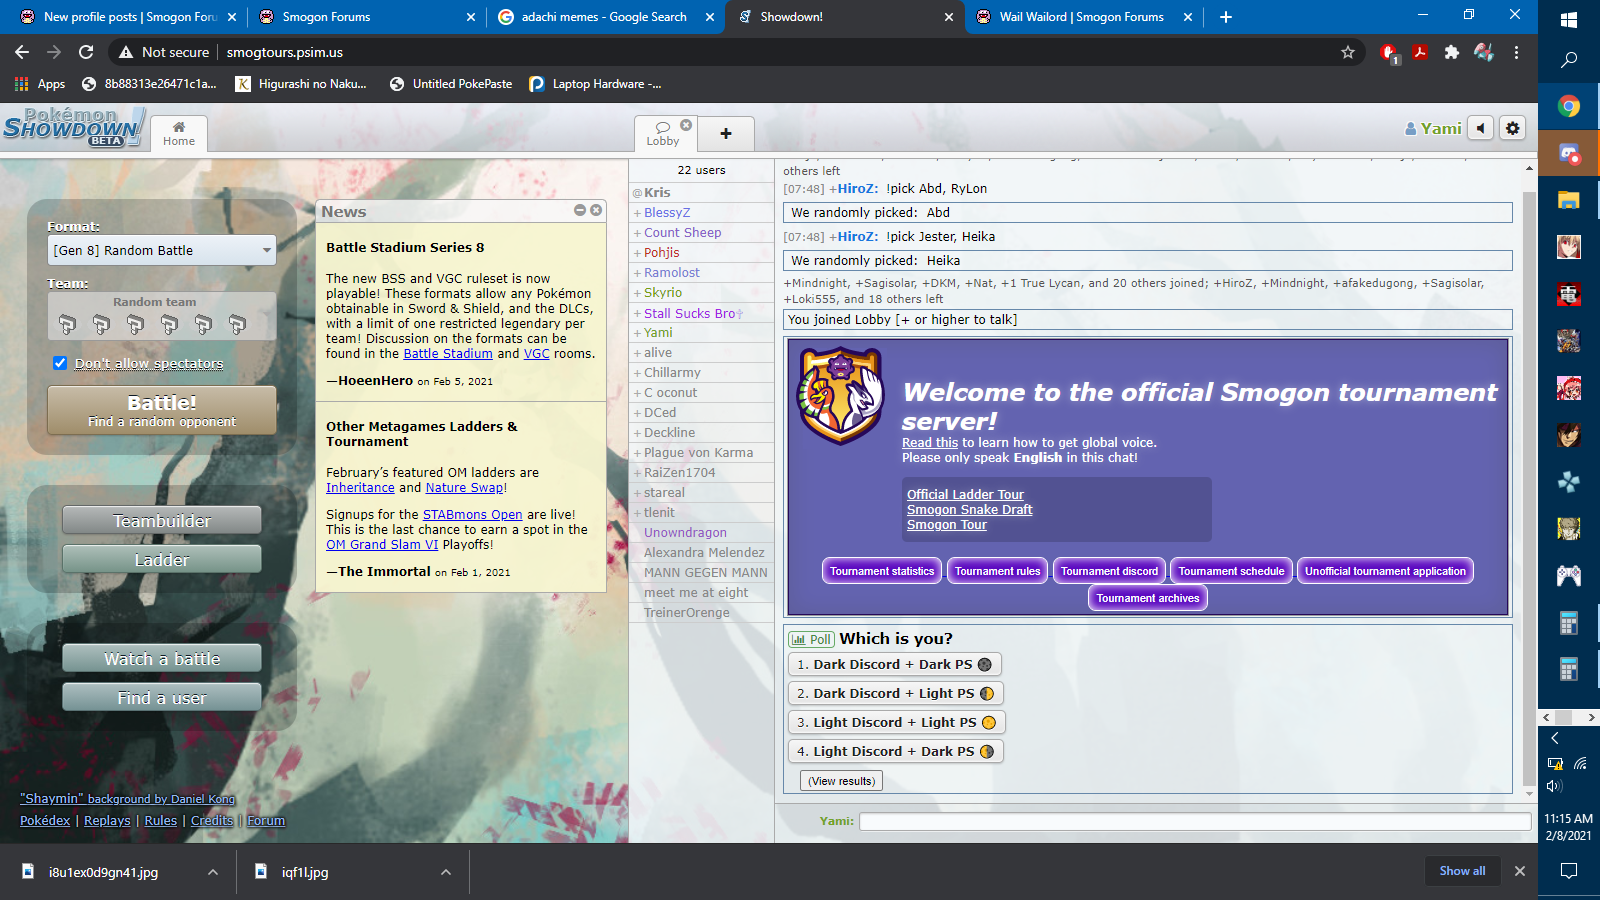This screenshot has width=1600, height=900.
Task: Open the Format dropdown for Random Battle
Action: tap(162, 250)
